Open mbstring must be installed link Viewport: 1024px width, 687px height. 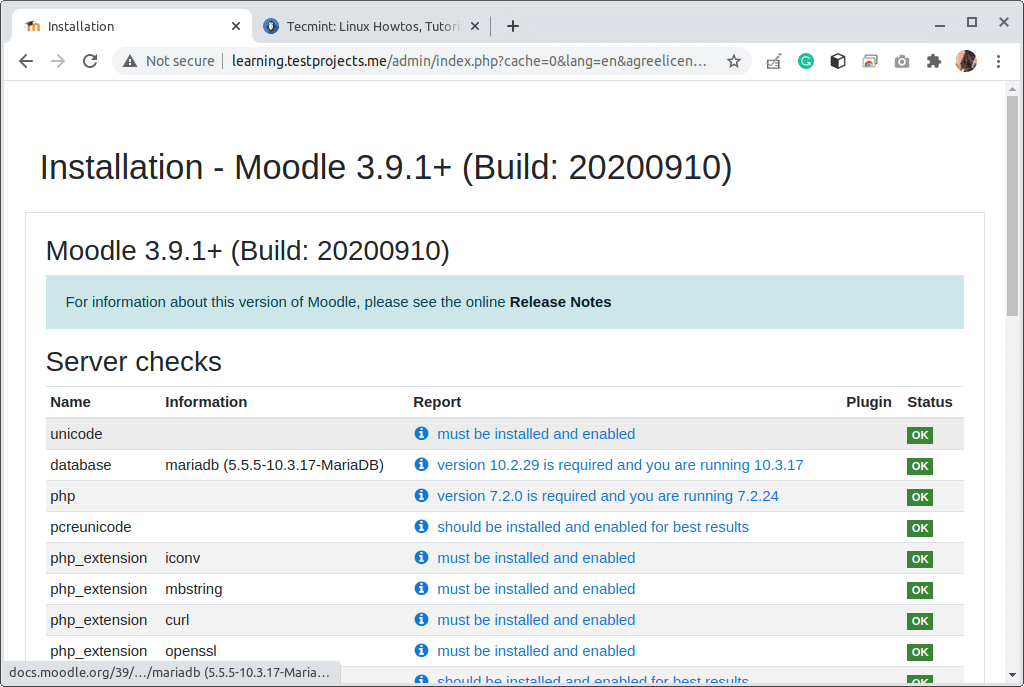[536, 589]
